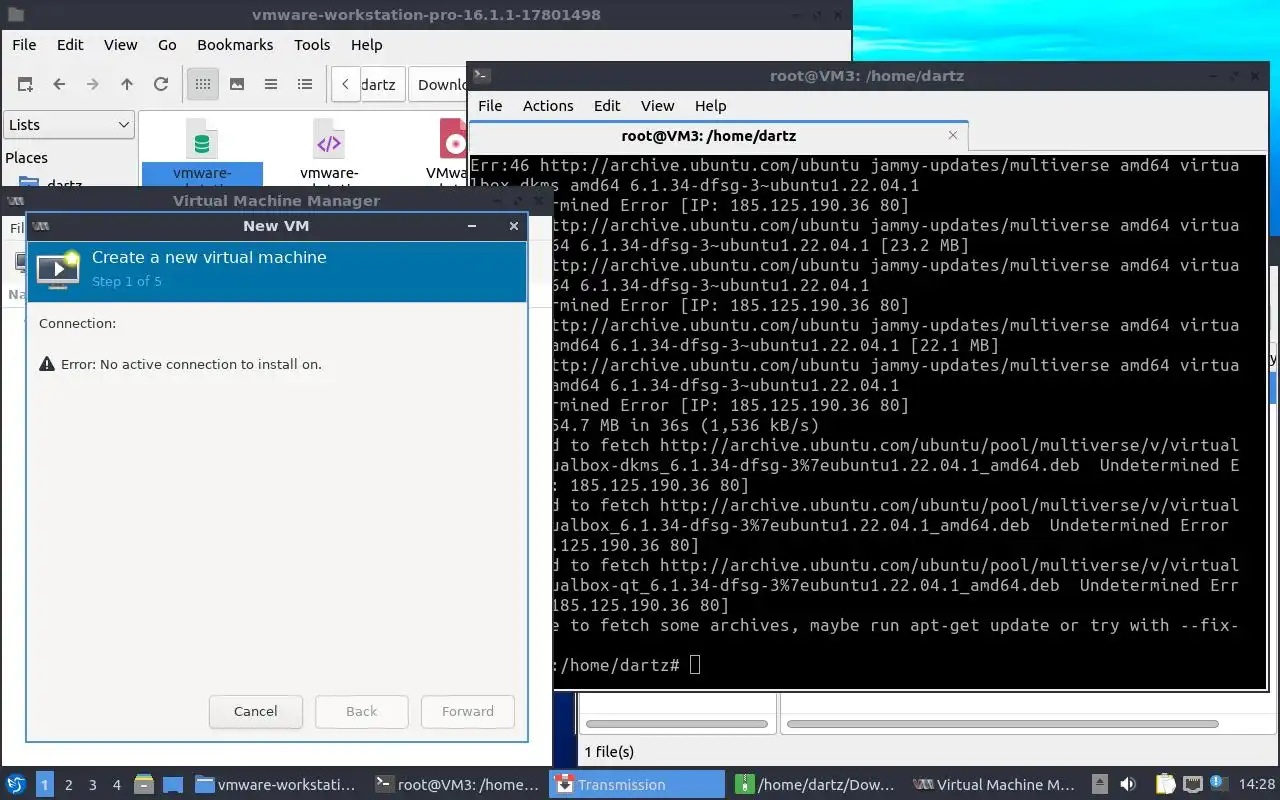Go up to the parent folder
Image resolution: width=1280 pixels, height=800 pixels.
[127, 84]
